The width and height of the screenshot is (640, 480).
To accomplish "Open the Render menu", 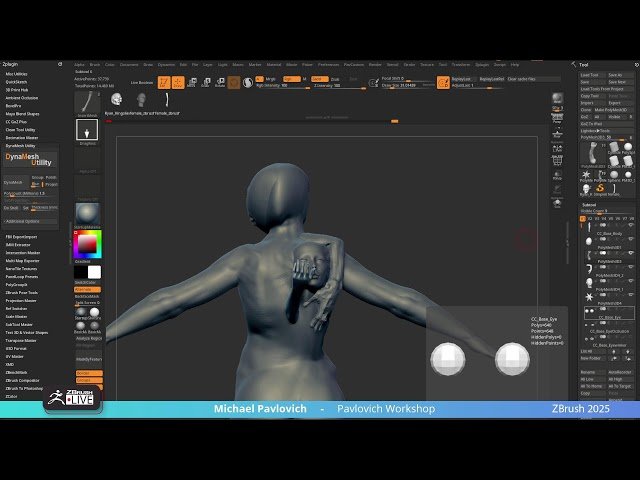I will pos(375,64).
